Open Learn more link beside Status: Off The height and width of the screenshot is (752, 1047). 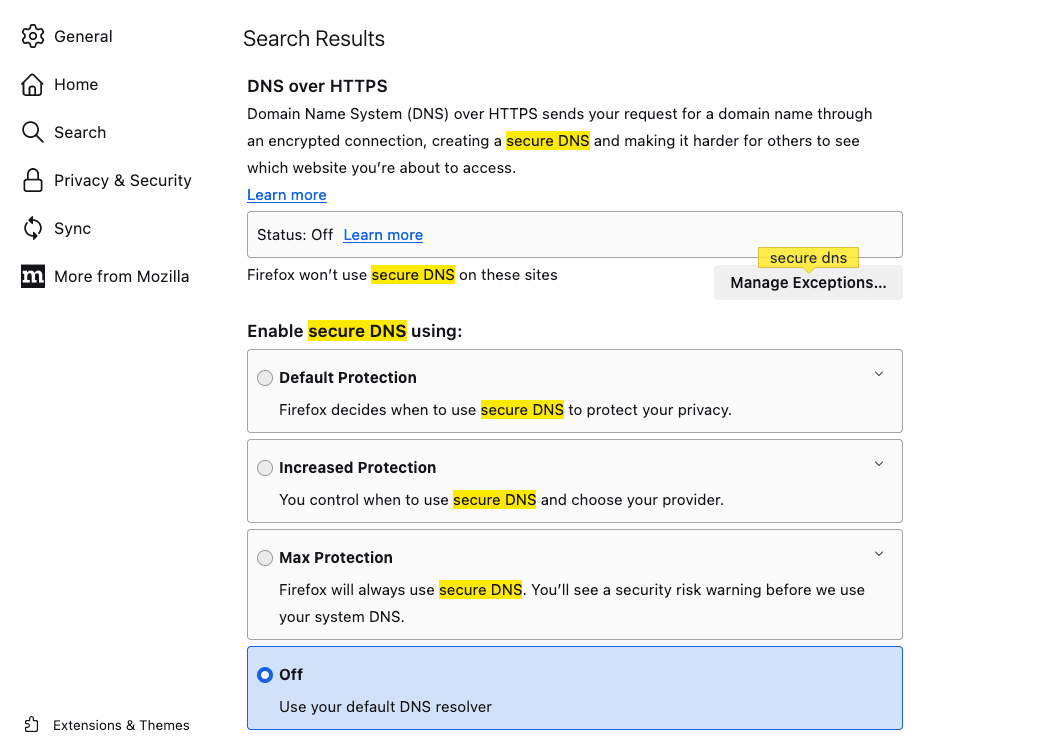click(x=383, y=235)
